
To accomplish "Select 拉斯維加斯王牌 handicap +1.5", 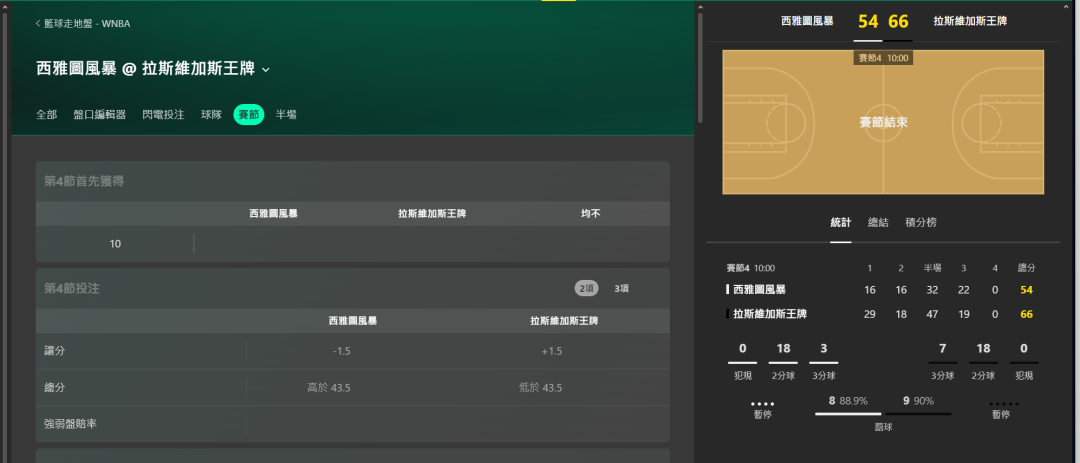I will [x=552, y=351].
